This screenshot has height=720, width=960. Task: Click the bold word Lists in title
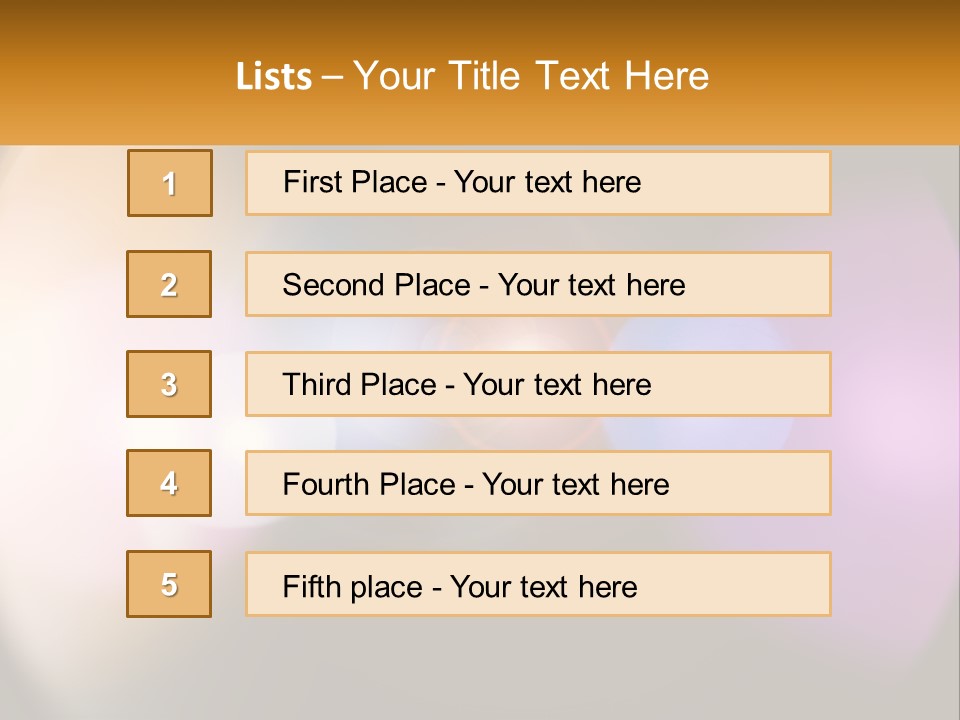[274, 76]
